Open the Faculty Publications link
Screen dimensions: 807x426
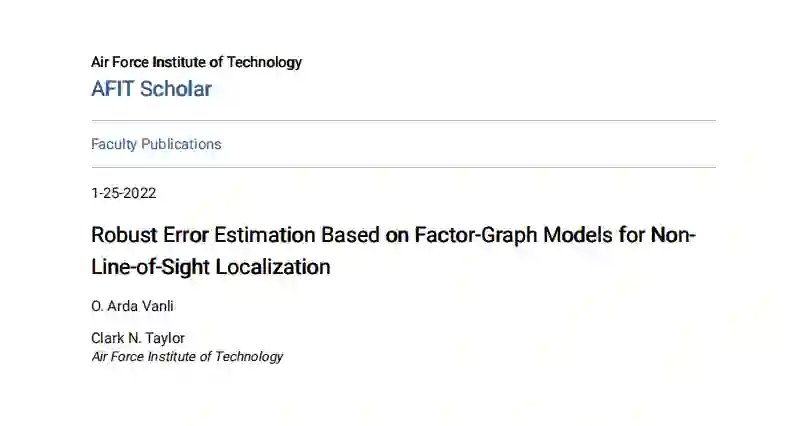[x=156, y=144]
